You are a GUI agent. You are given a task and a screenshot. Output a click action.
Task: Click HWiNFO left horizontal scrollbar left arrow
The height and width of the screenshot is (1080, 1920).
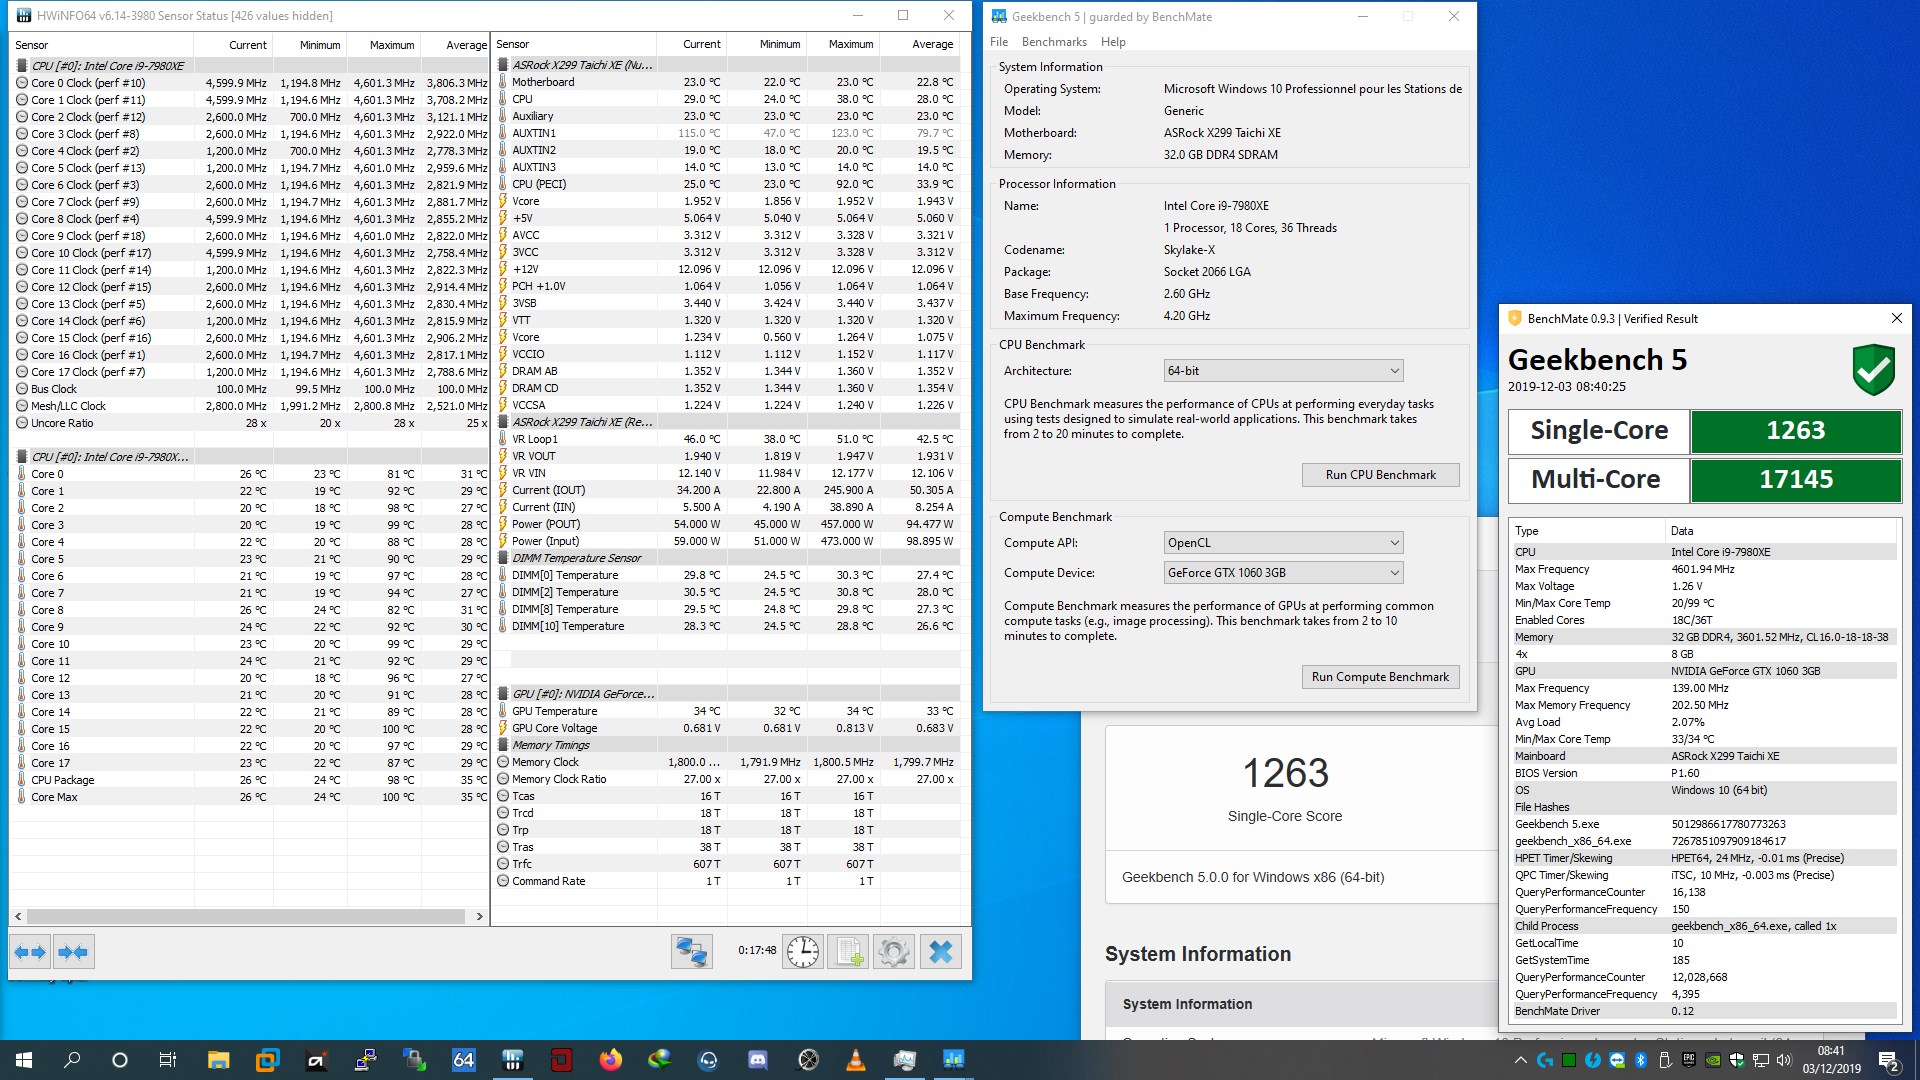(18, 916)
